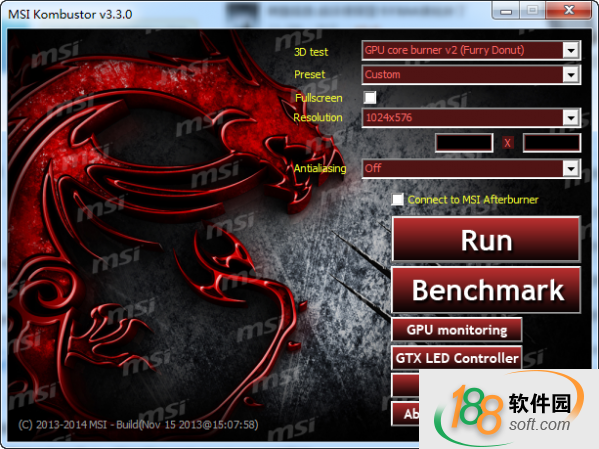The width and height of the screenshot is (599, 449).
Task: Close the MSI Kombustor window
Action: pos(569,10)
